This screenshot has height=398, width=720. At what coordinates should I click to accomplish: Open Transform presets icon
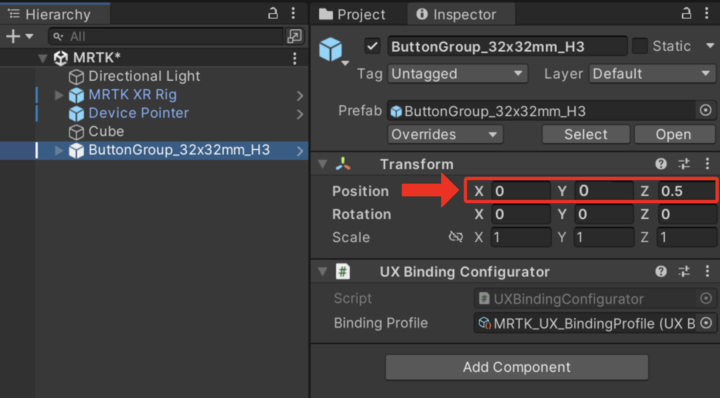click(684, 164)
